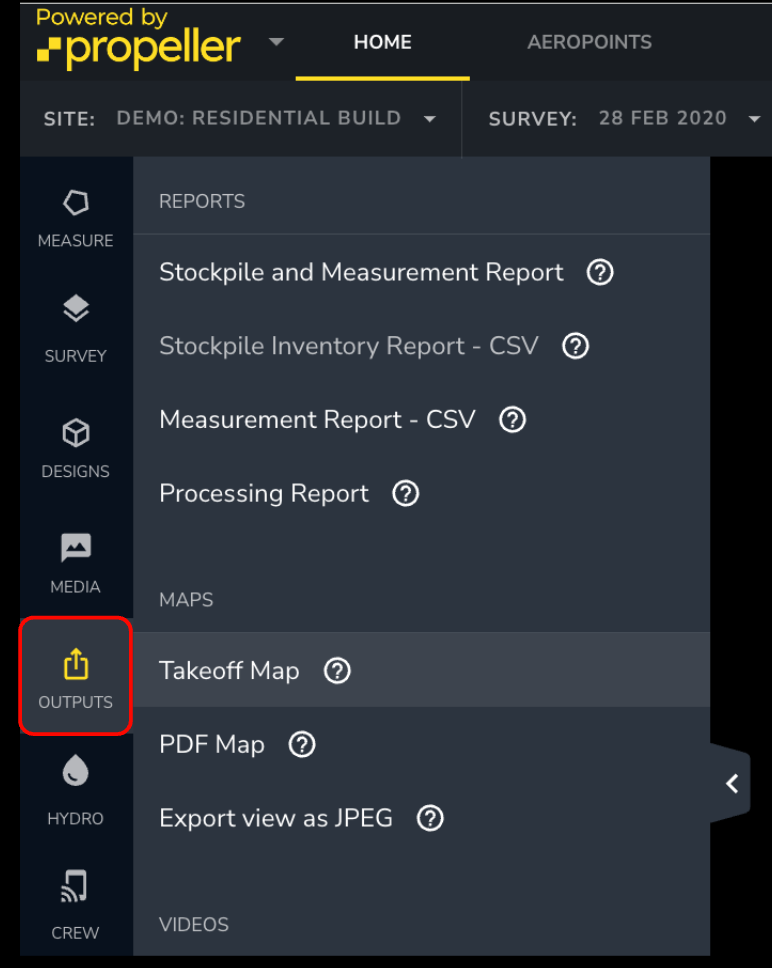Switch to the Aeropoints tab
The width and height of the screenshot is (772, 968).
[x=589, y=42]
